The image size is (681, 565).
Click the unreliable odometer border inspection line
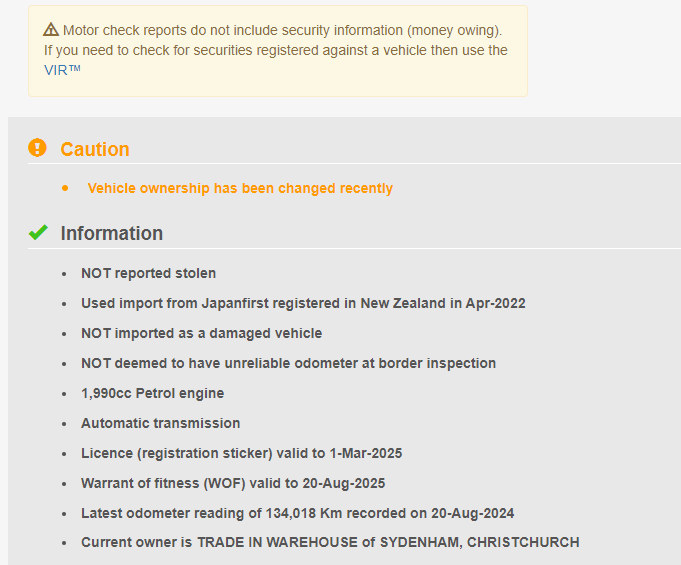click(288, 363)
